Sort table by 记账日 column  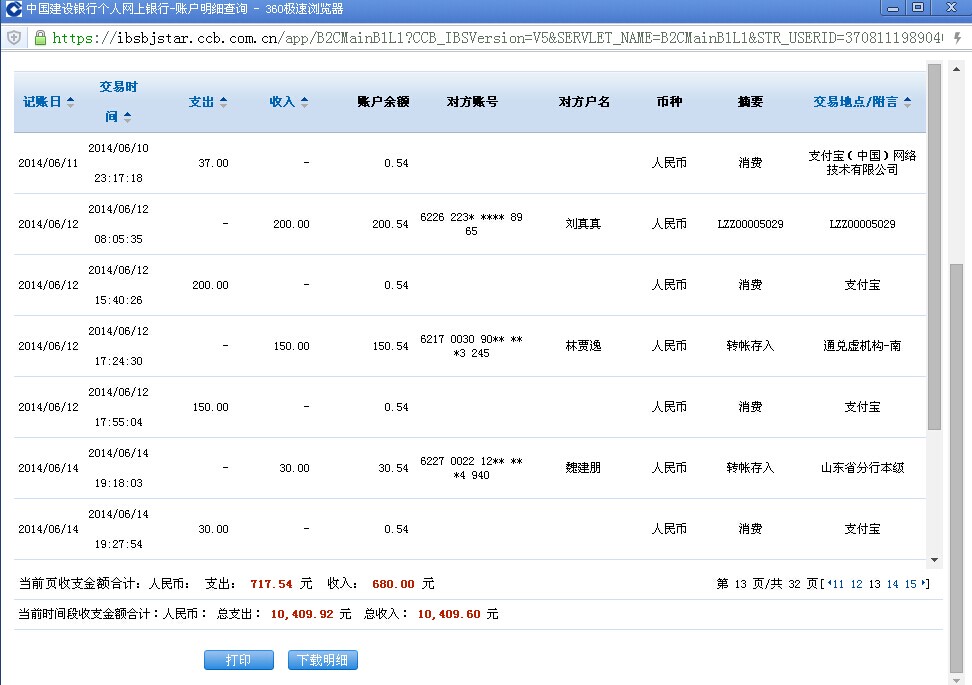click(x=48, y=102)
